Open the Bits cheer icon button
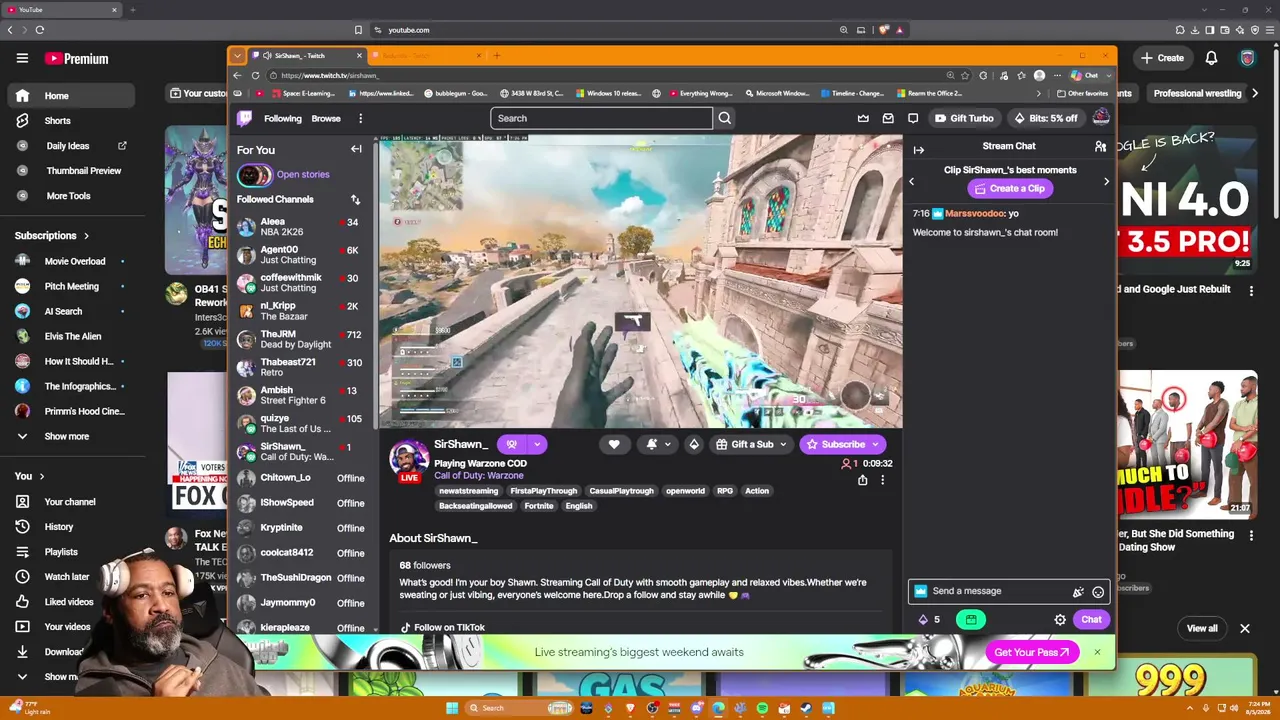 (694, 444)
